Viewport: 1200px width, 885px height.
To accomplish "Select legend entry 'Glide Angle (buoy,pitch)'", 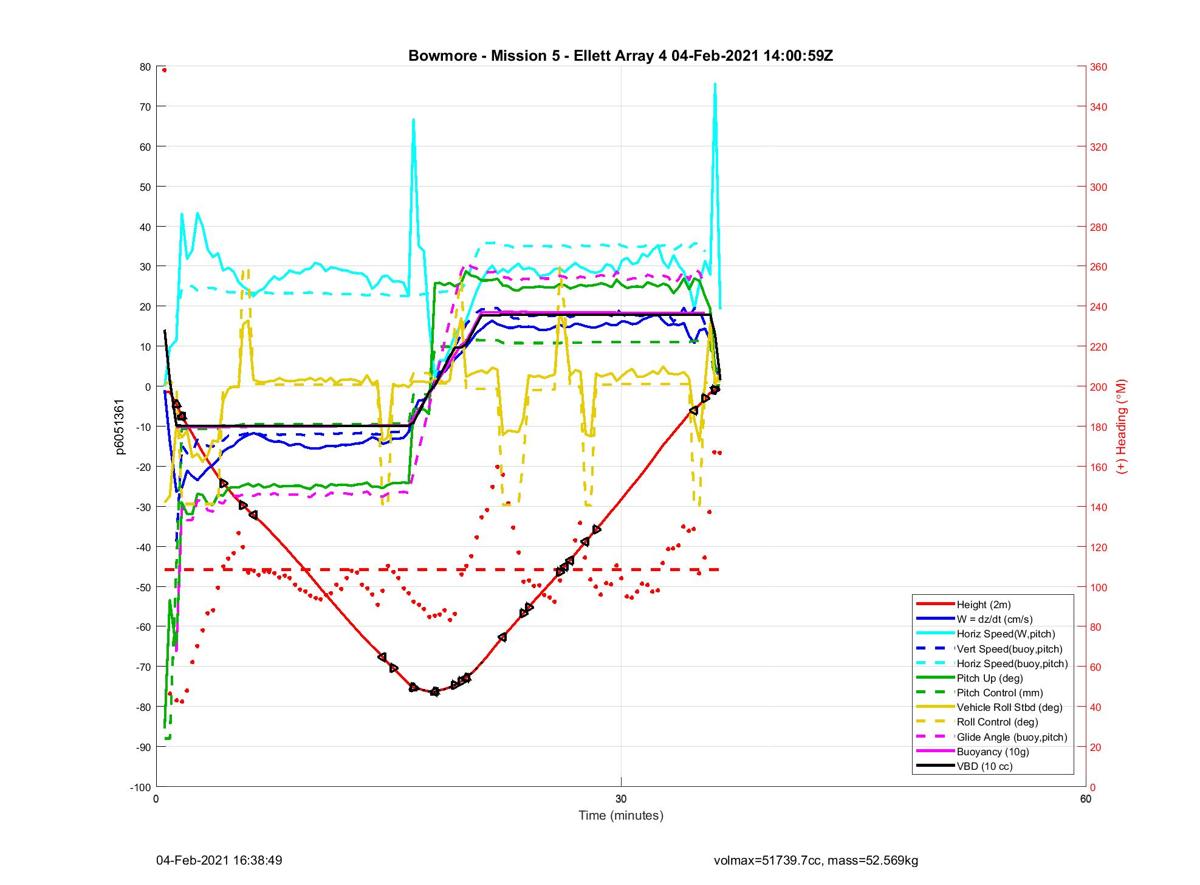I will coord(1012,737).
